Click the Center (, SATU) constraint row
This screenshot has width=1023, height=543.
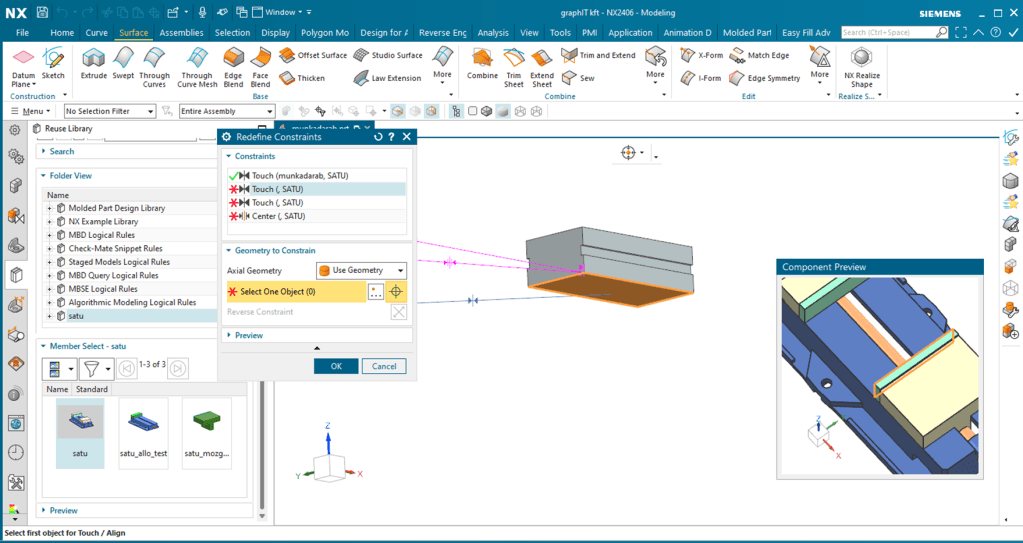tap(278, 216)
